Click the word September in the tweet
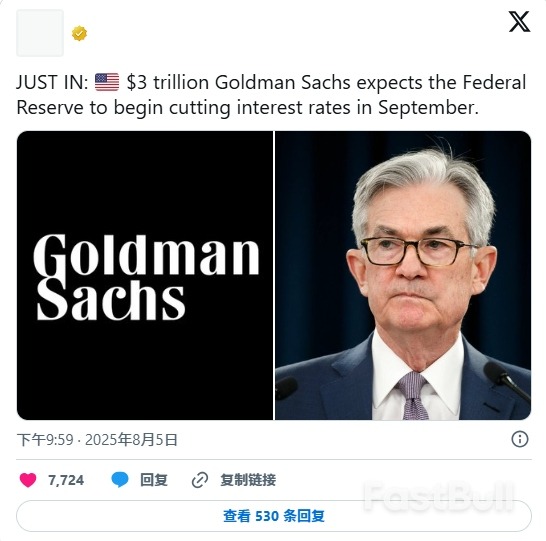This screenshot has height=541, width=546. coord(428,108)
